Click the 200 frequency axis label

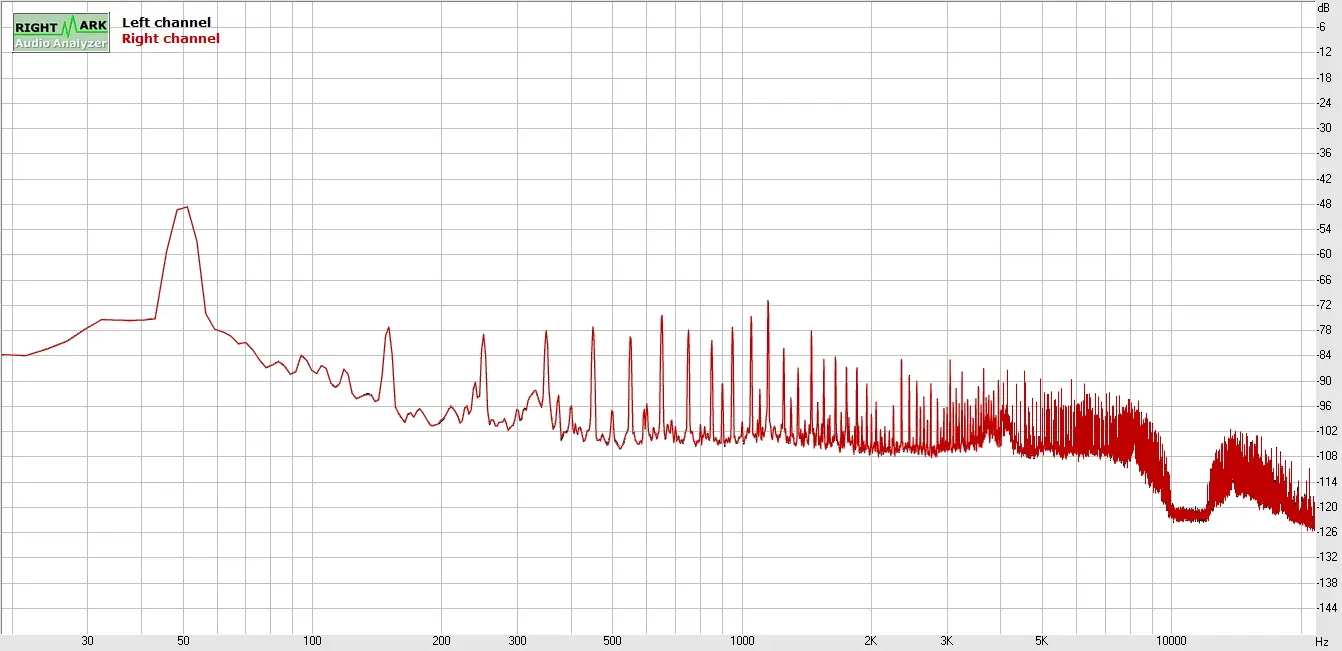point(441,641)
